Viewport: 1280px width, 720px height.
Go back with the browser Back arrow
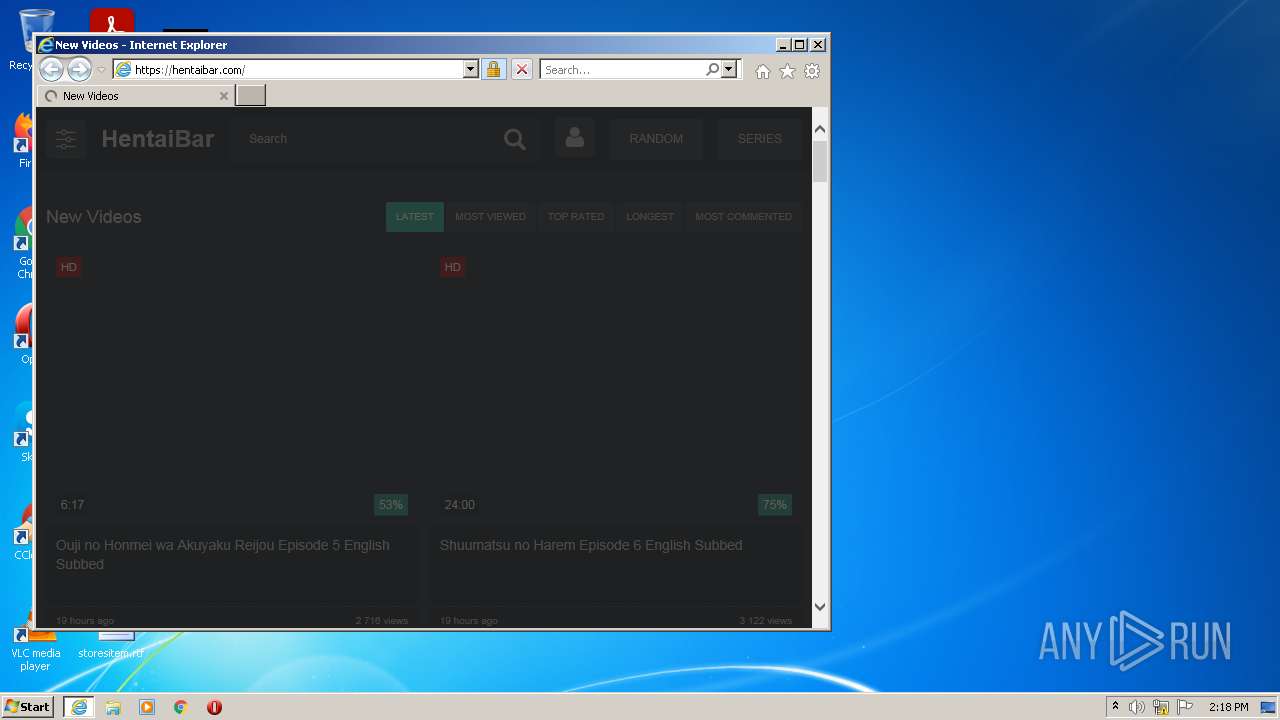[51, 70]
